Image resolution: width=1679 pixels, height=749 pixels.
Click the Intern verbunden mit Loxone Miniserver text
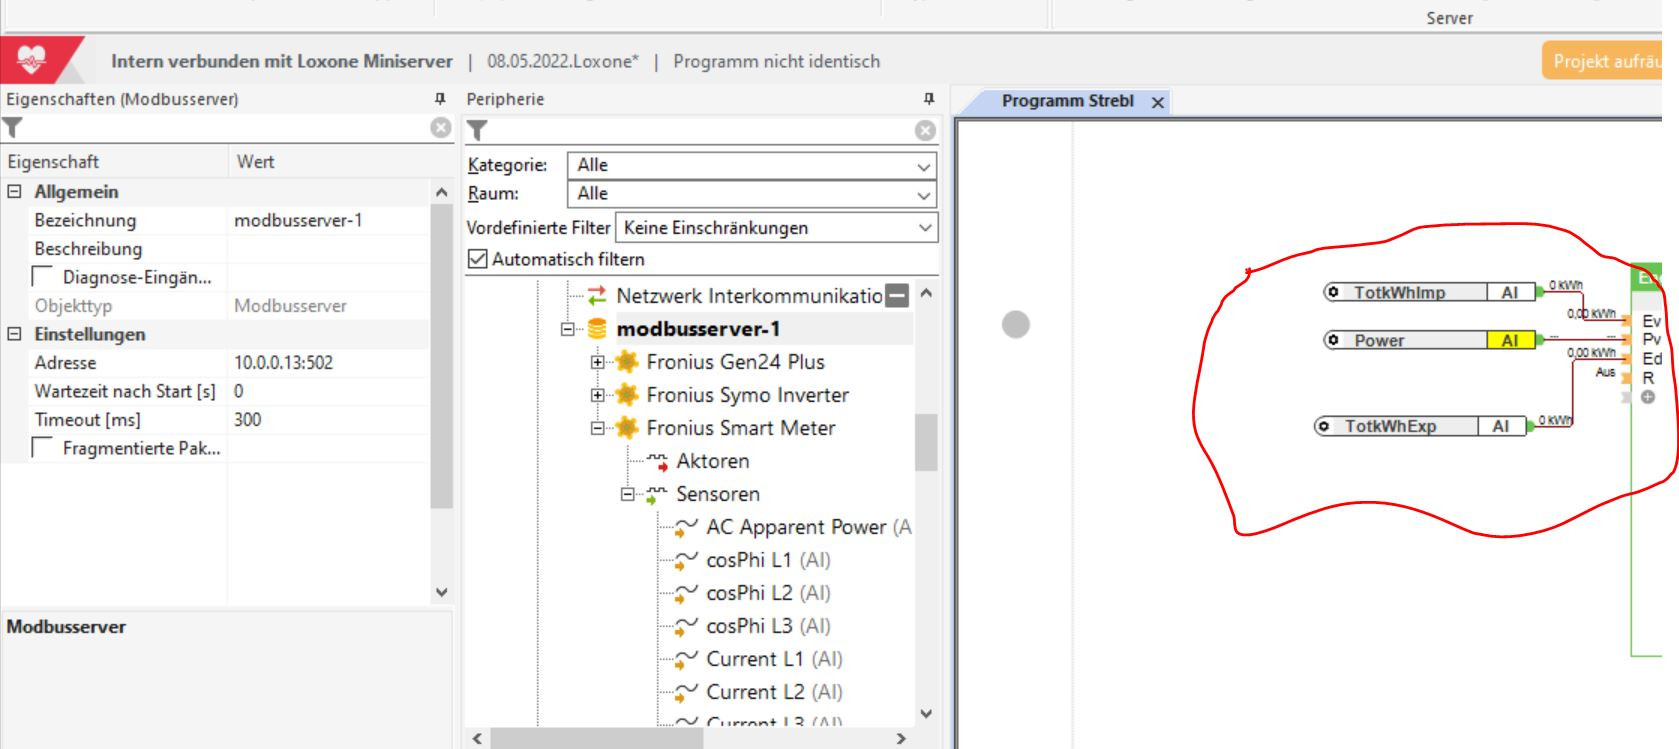coord(282,61)
